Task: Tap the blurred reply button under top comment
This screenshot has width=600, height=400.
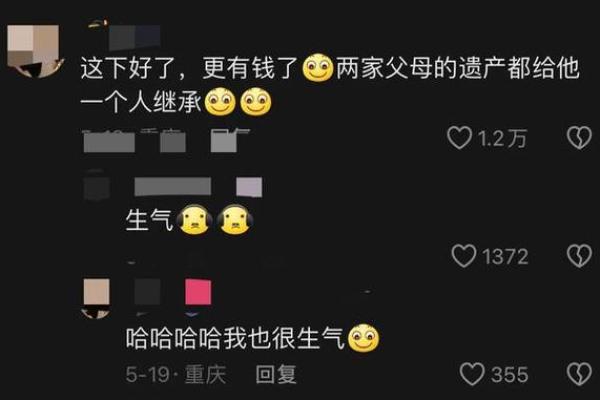Action: point(224,141)
